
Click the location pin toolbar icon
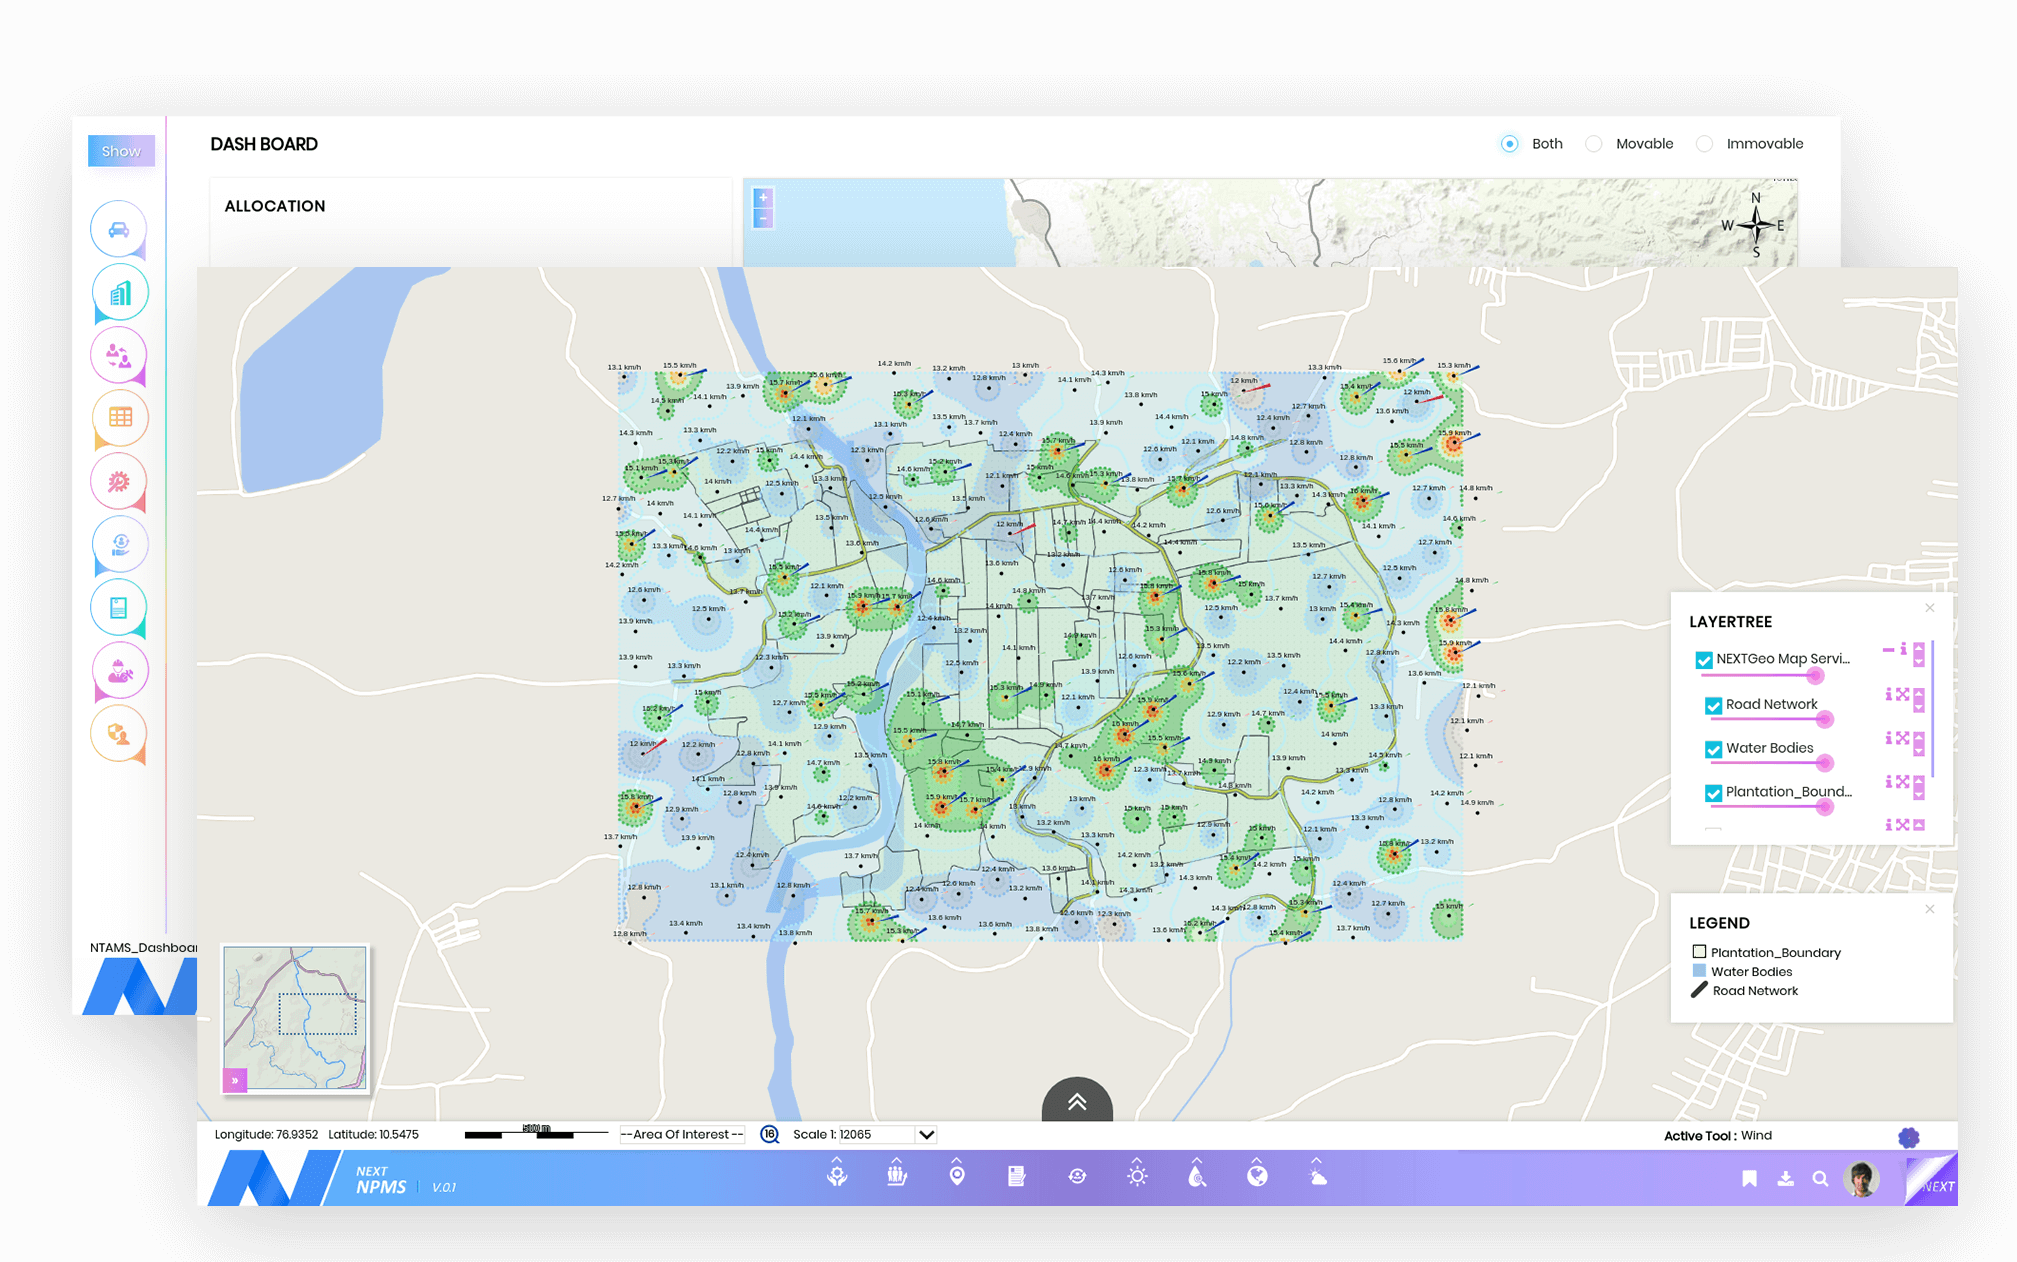[957, 1176]
